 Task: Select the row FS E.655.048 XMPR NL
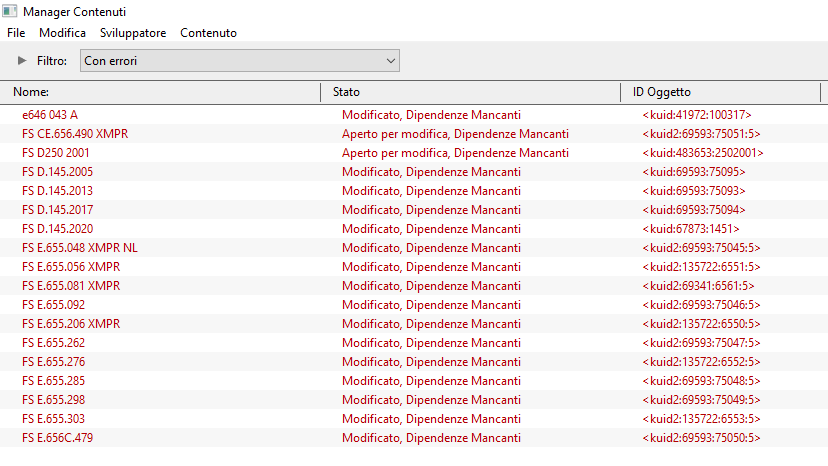click(x=414, y=248)
